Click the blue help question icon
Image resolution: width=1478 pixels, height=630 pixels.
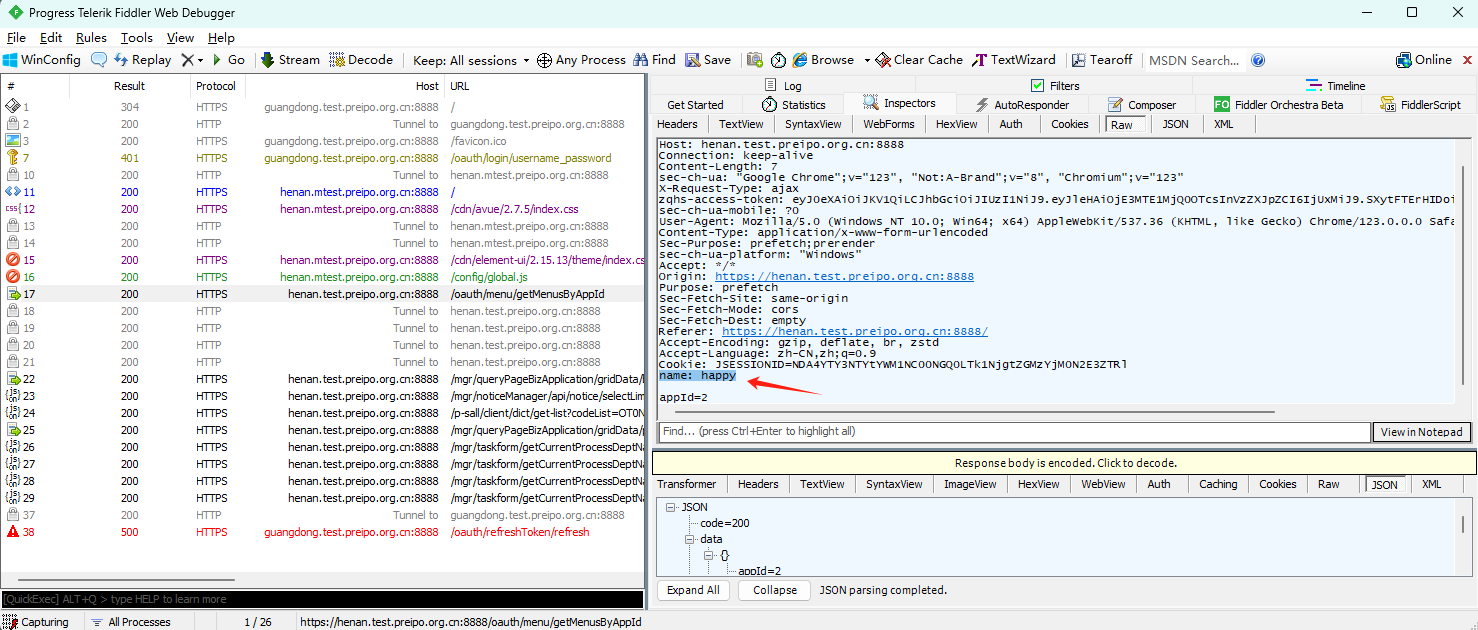[x=1258, y=60]
